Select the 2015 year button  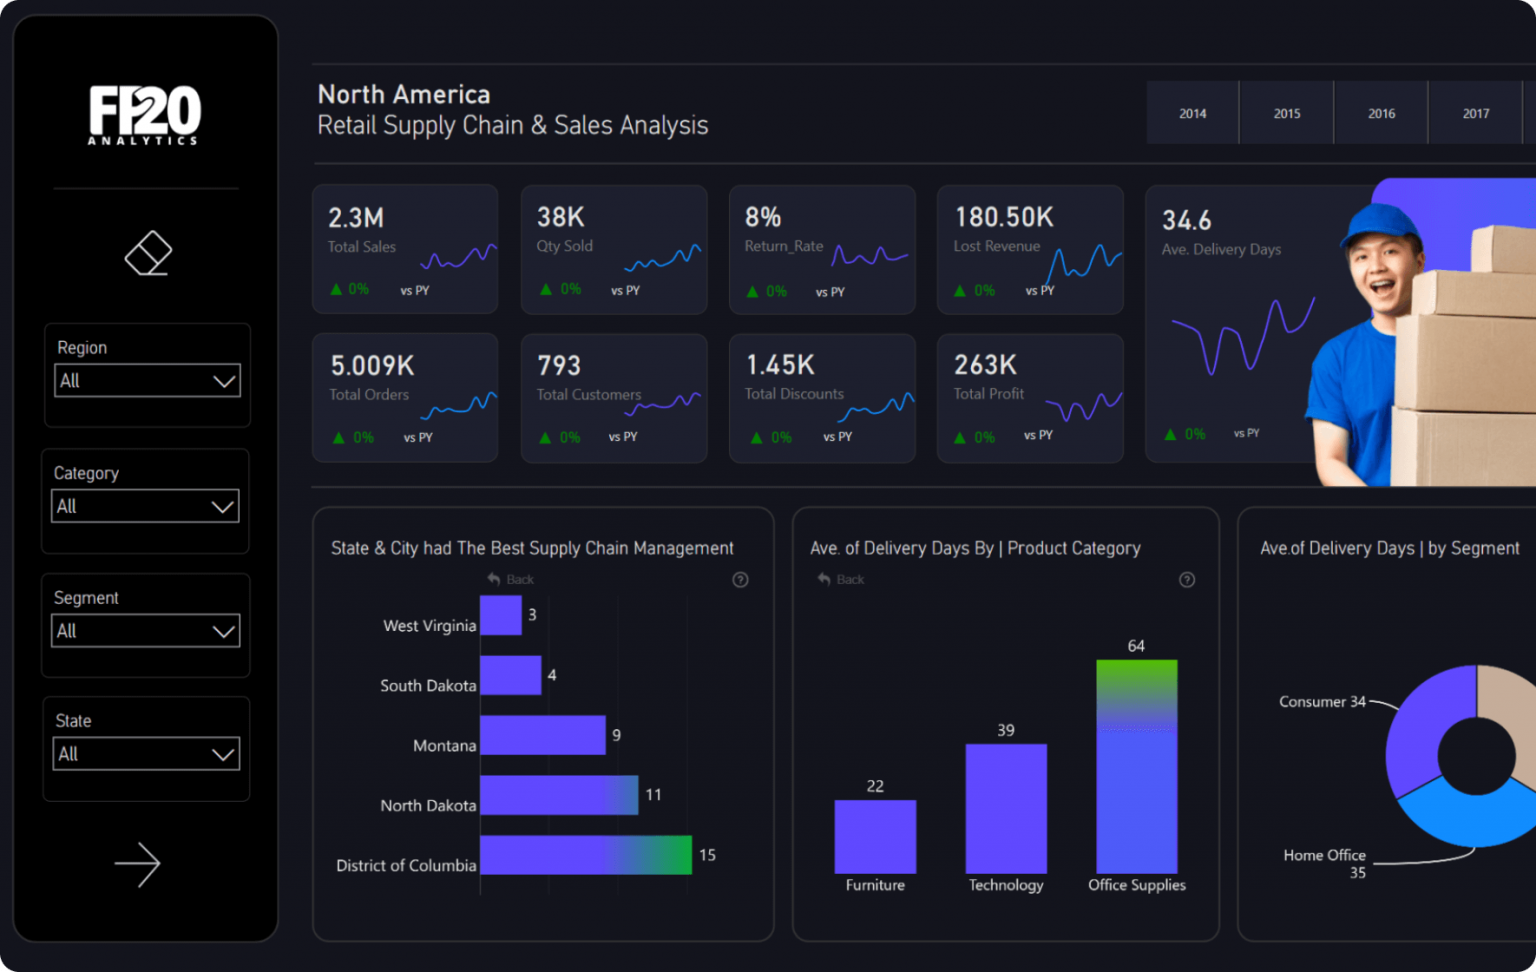[1287, 113]
